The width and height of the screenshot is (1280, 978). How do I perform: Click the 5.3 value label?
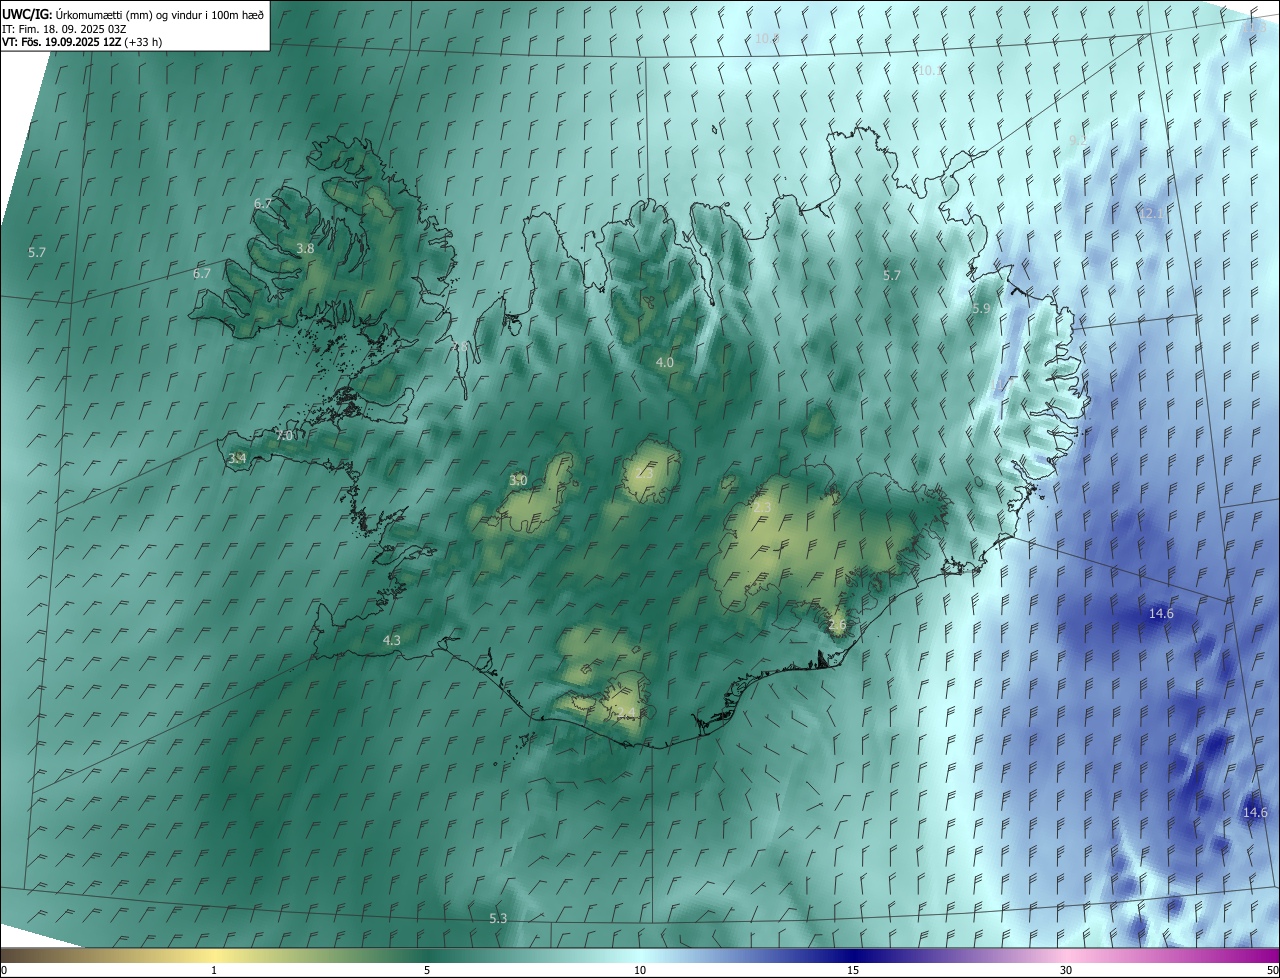point(498,918)
